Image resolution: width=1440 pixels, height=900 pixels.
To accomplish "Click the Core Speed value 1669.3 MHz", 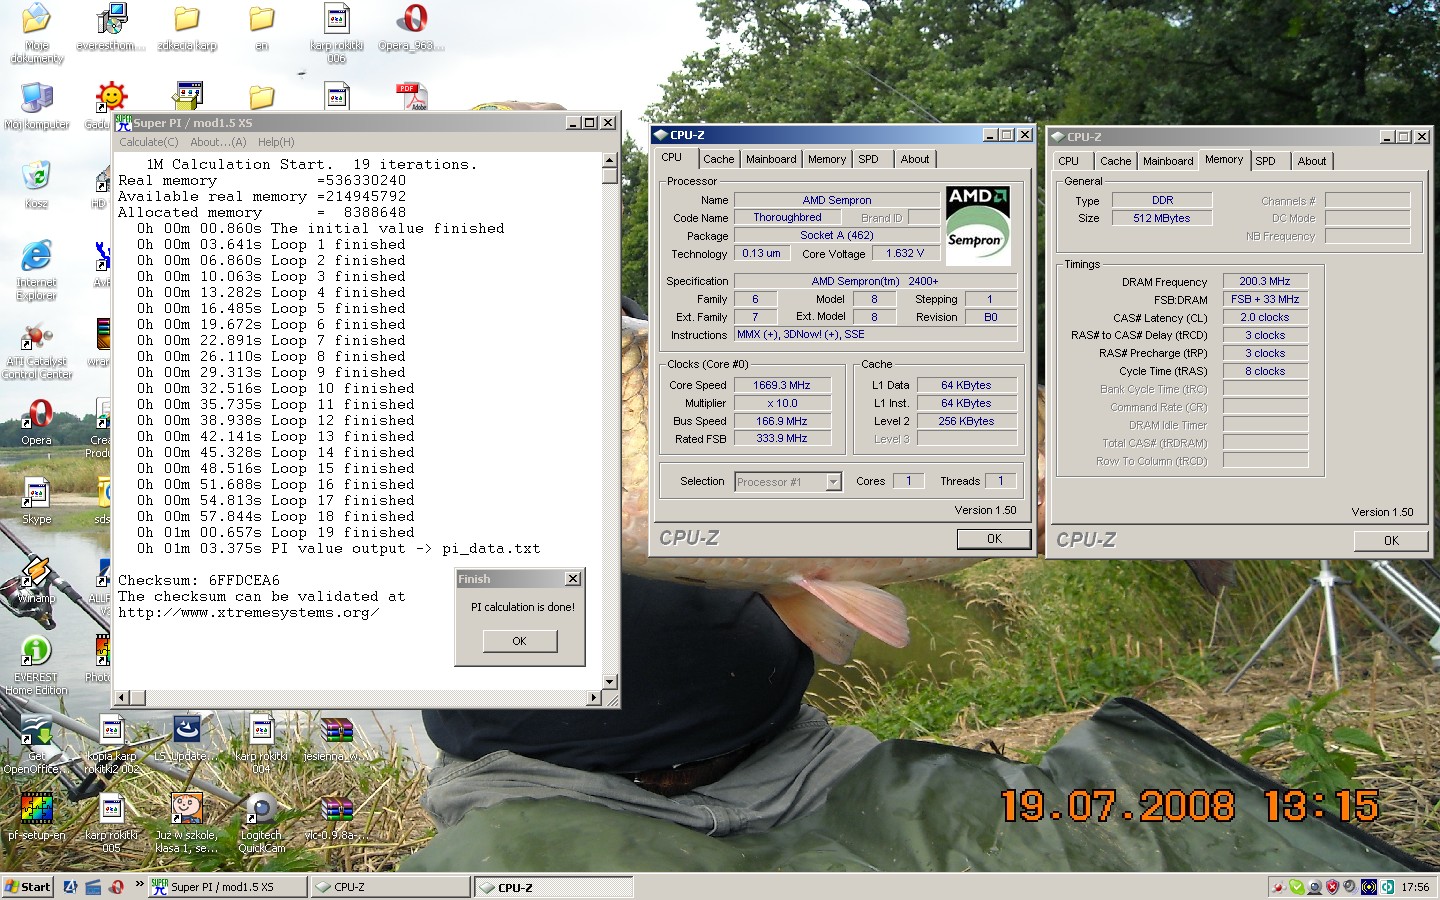I will (782, 385).
